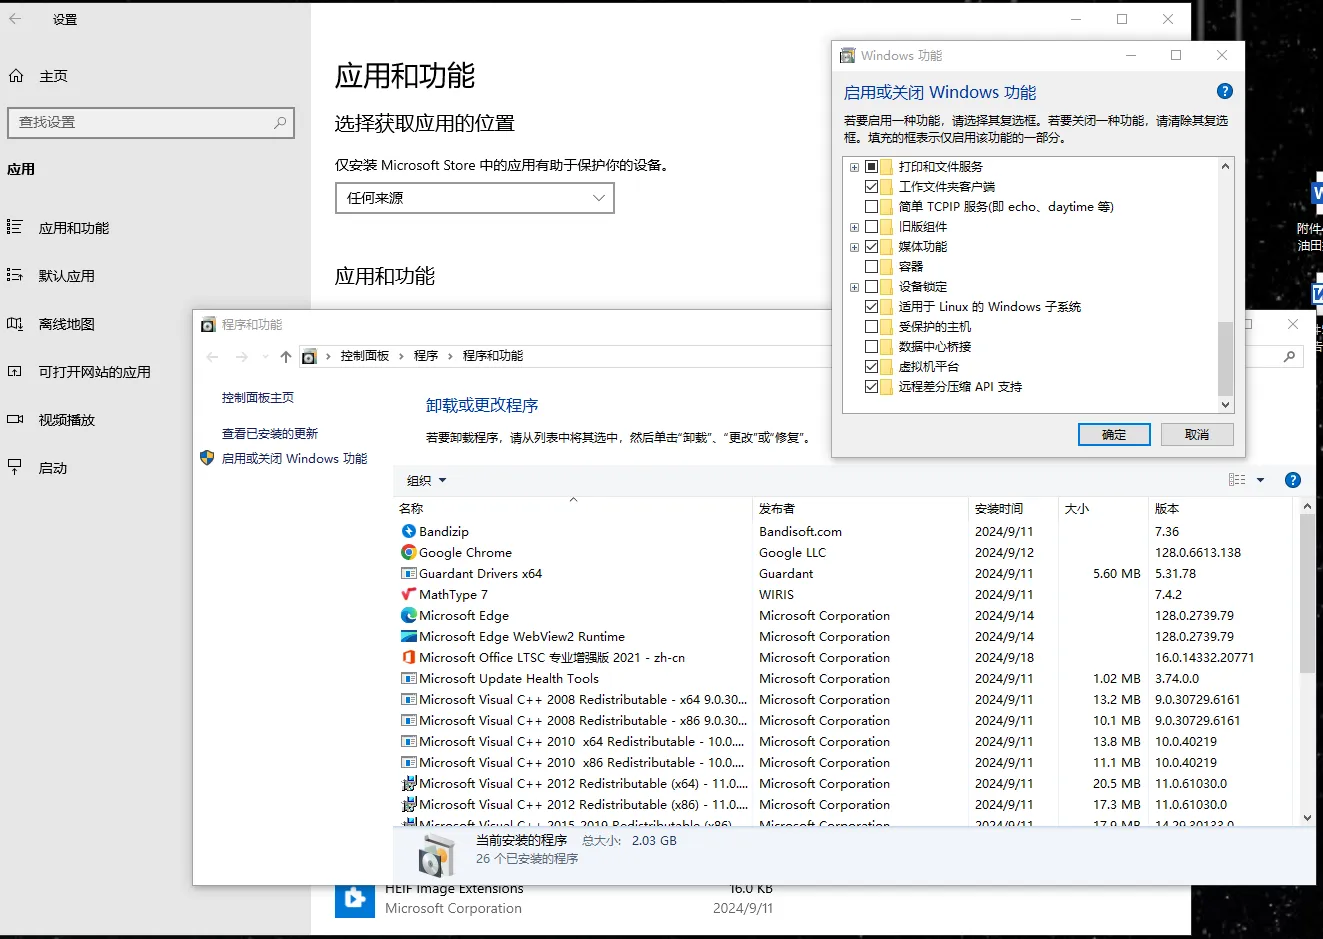Image resolution: width=1323 pixels, height=939 pixels.
Task: Toggle the 虚拟机平台 checkbox
Action: pos(871,366)
